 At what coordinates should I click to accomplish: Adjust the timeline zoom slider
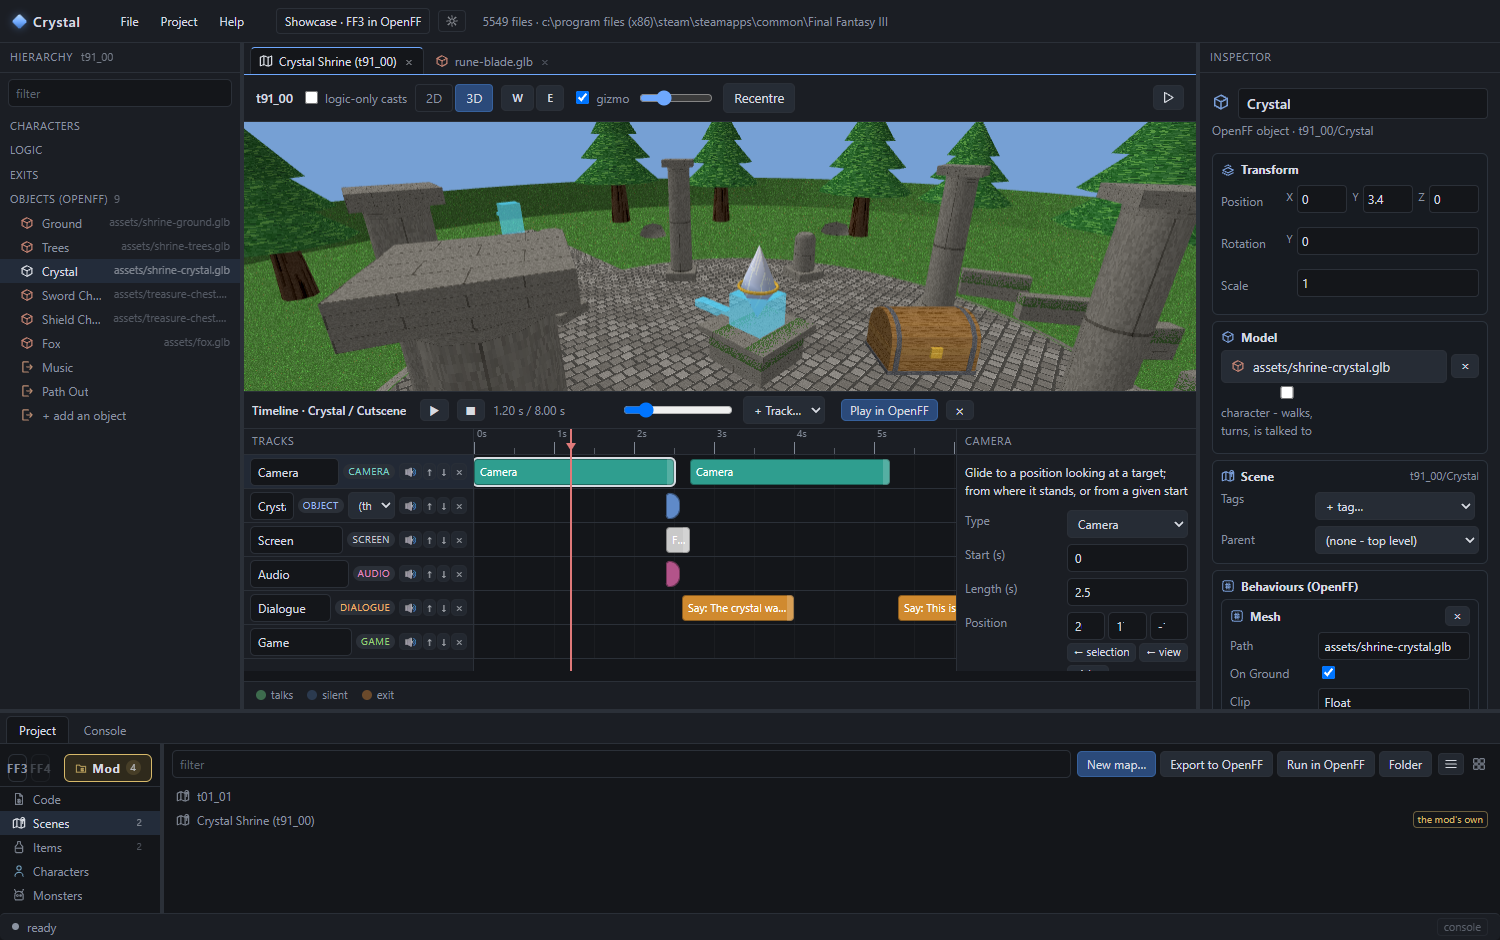pyautogui.click(x=678, y=410)
